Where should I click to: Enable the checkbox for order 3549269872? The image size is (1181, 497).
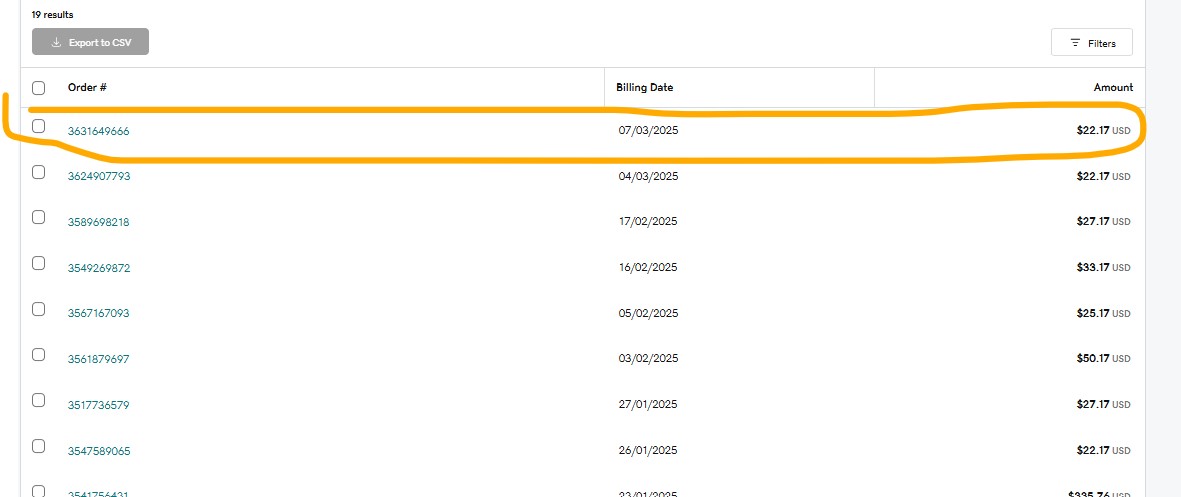click(39, 263)
